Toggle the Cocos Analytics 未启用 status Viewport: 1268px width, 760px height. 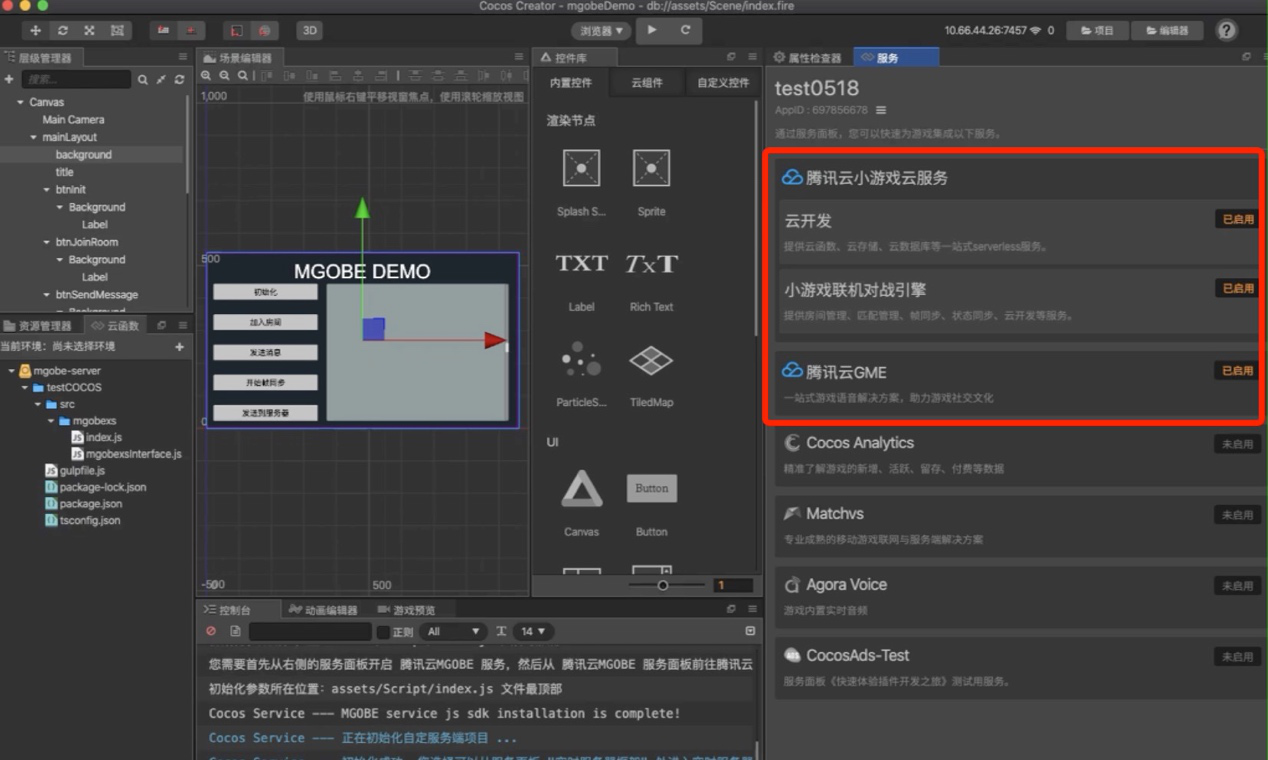[1236, 444]
